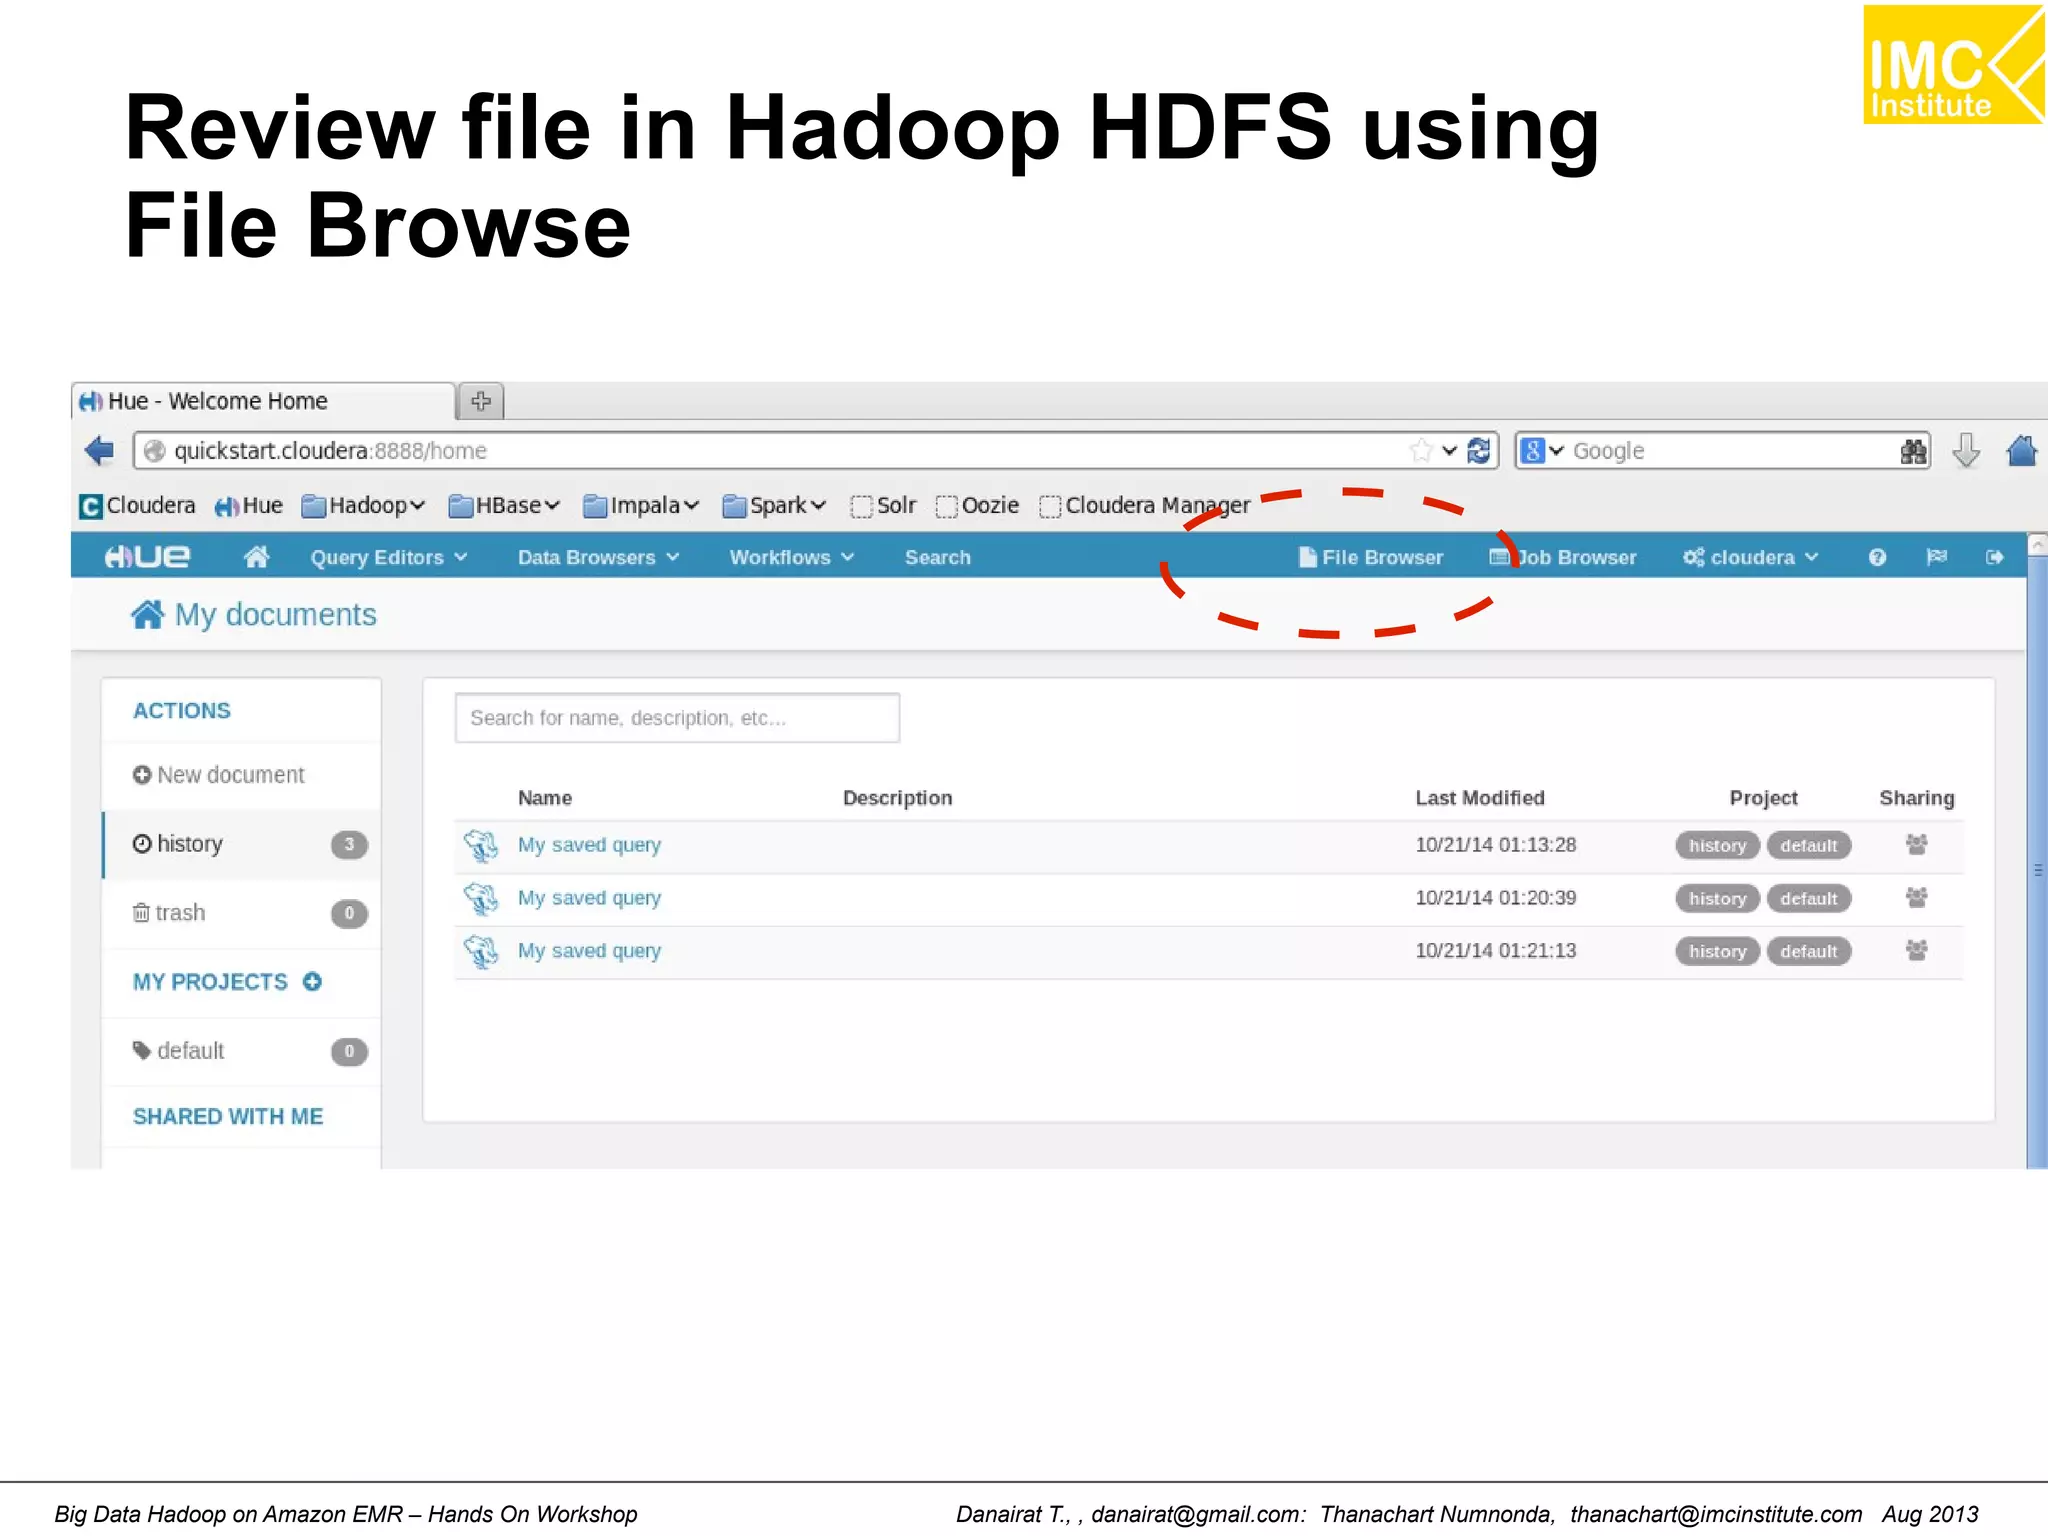Click the documents search input field
Image resolution: width=2048 pixels, height=1536 pixels.
(677, 718)
